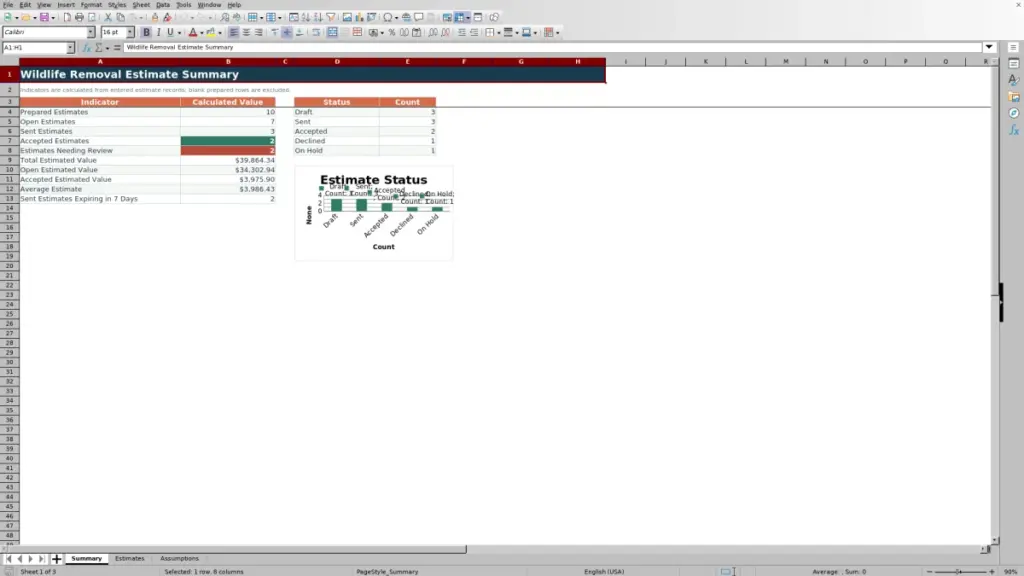
Task: Open the Sidebar Navigator panel
Action: pyautogui.click(x=1014, y=114)
